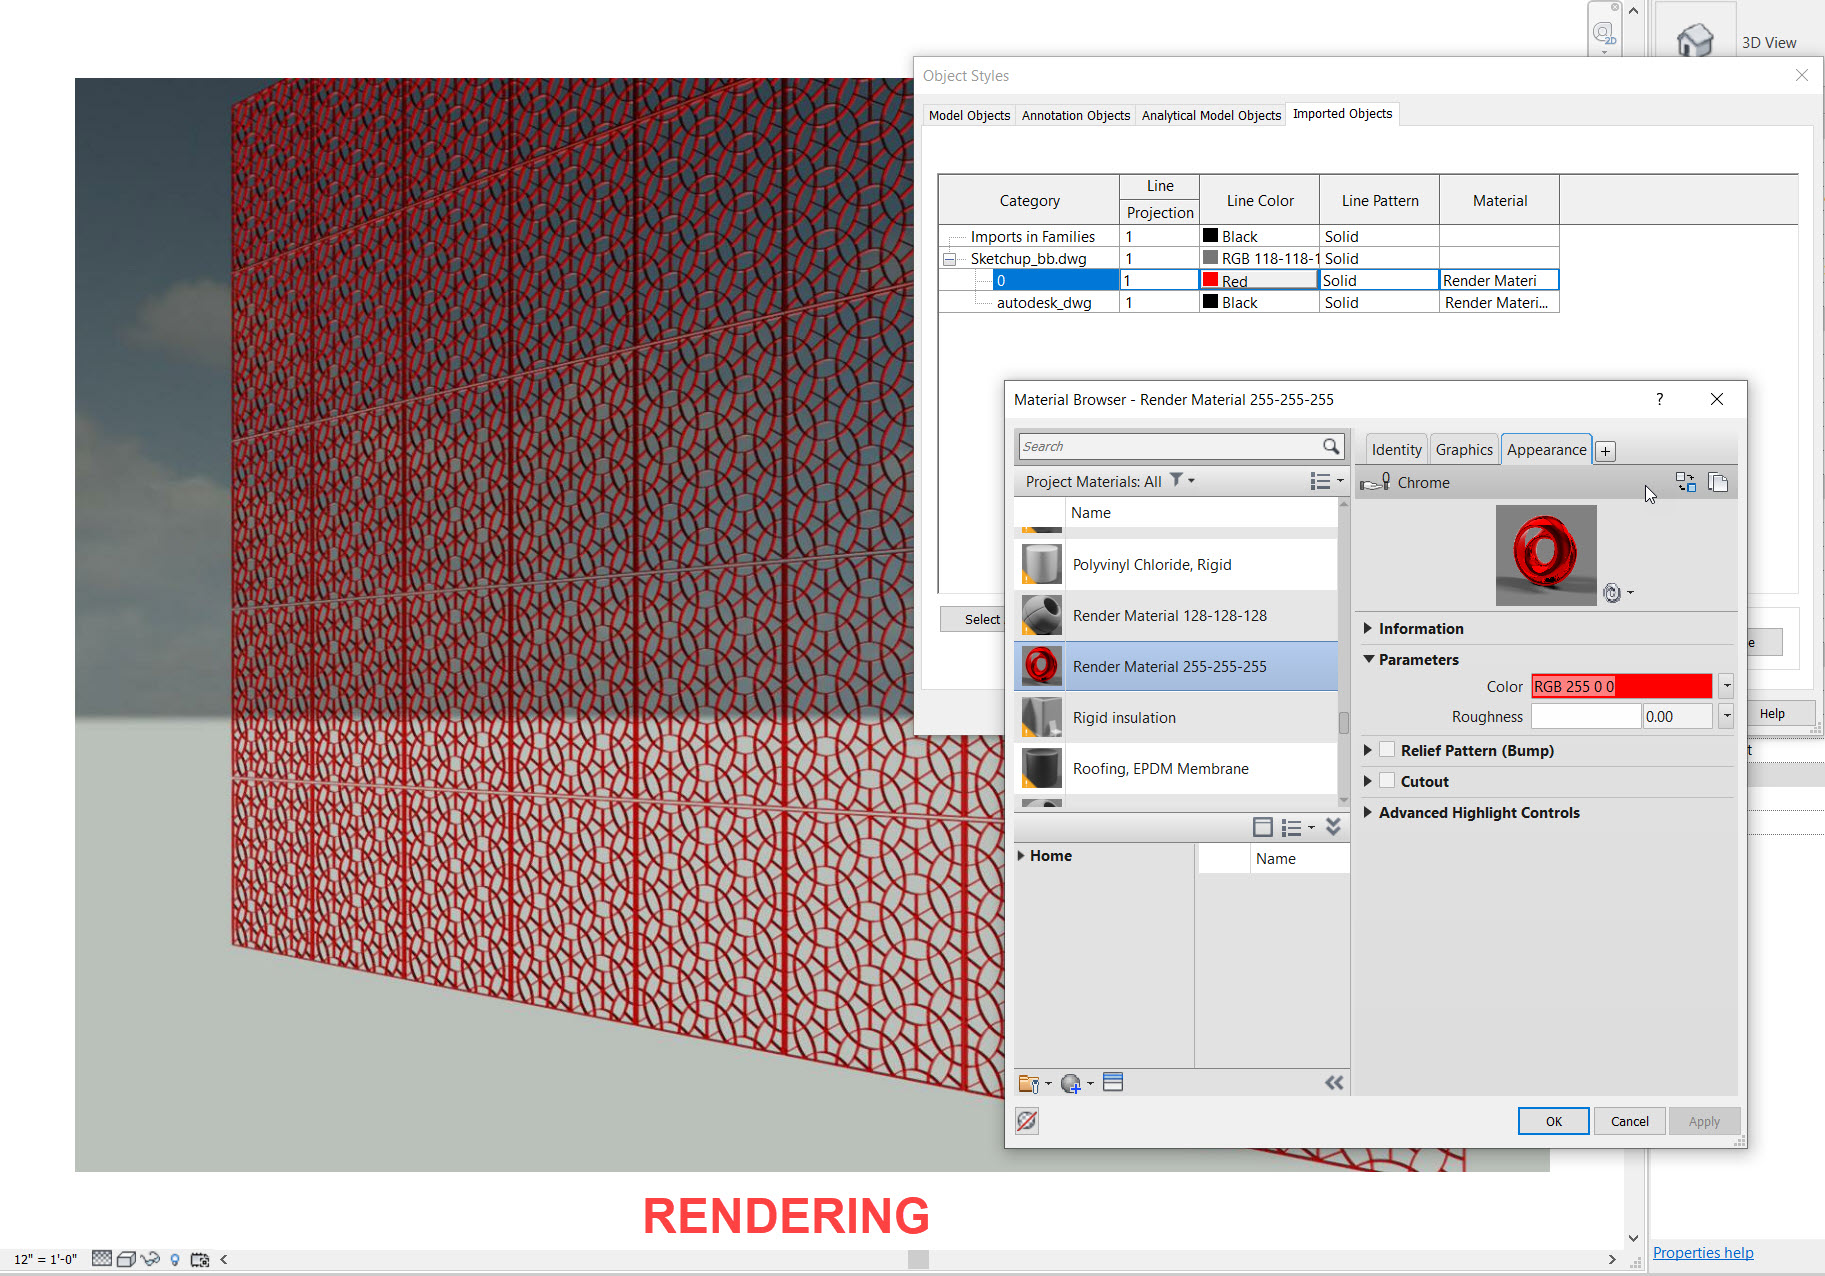Open the Create New Material icon

1072,1083
